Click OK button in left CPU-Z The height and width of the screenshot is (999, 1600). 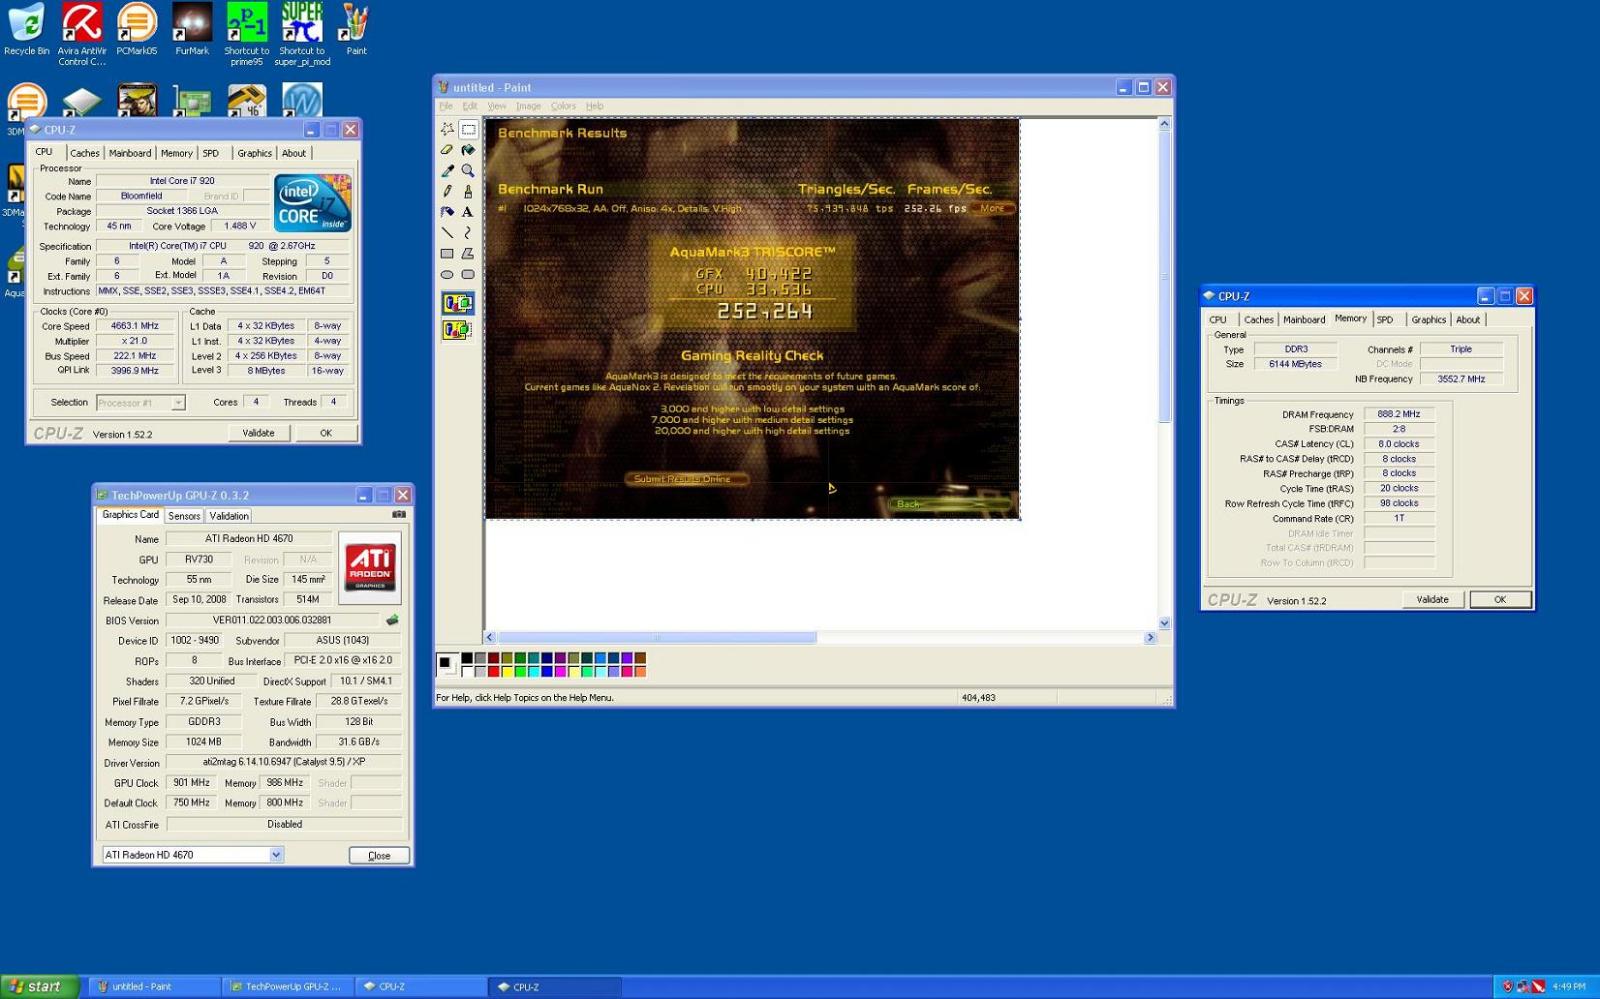click(x=326, y=433)
